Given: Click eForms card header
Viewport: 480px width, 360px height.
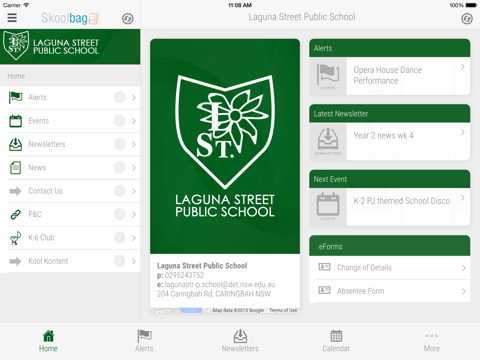Looking at the screenshot, I should tap(390, 246).
